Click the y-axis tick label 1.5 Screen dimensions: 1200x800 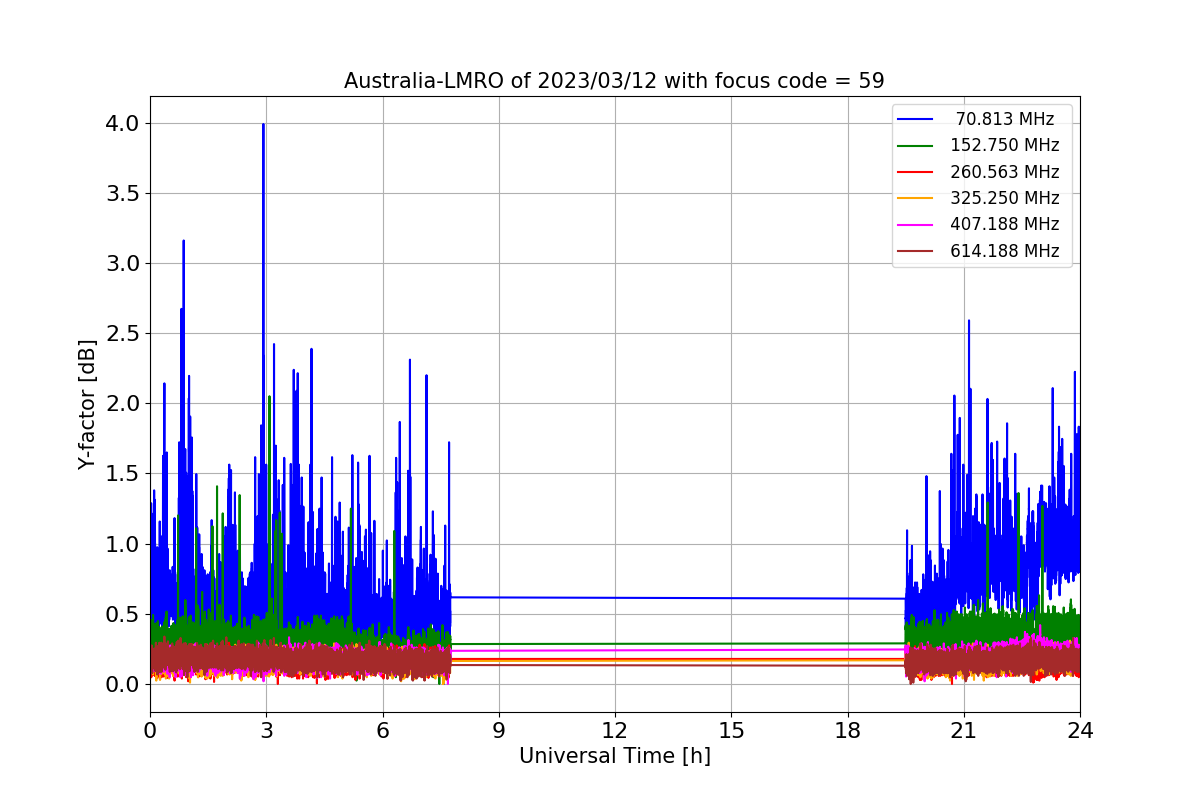point(123,474)
